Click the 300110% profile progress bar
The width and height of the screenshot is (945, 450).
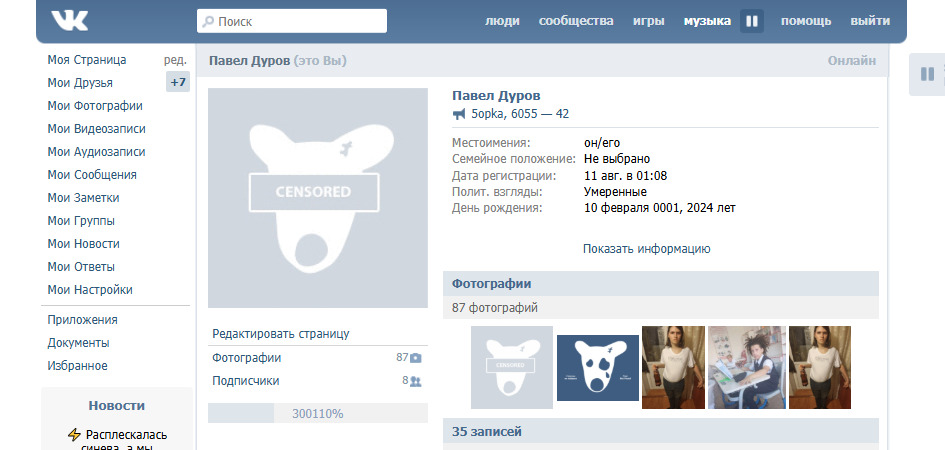(318, 413)
